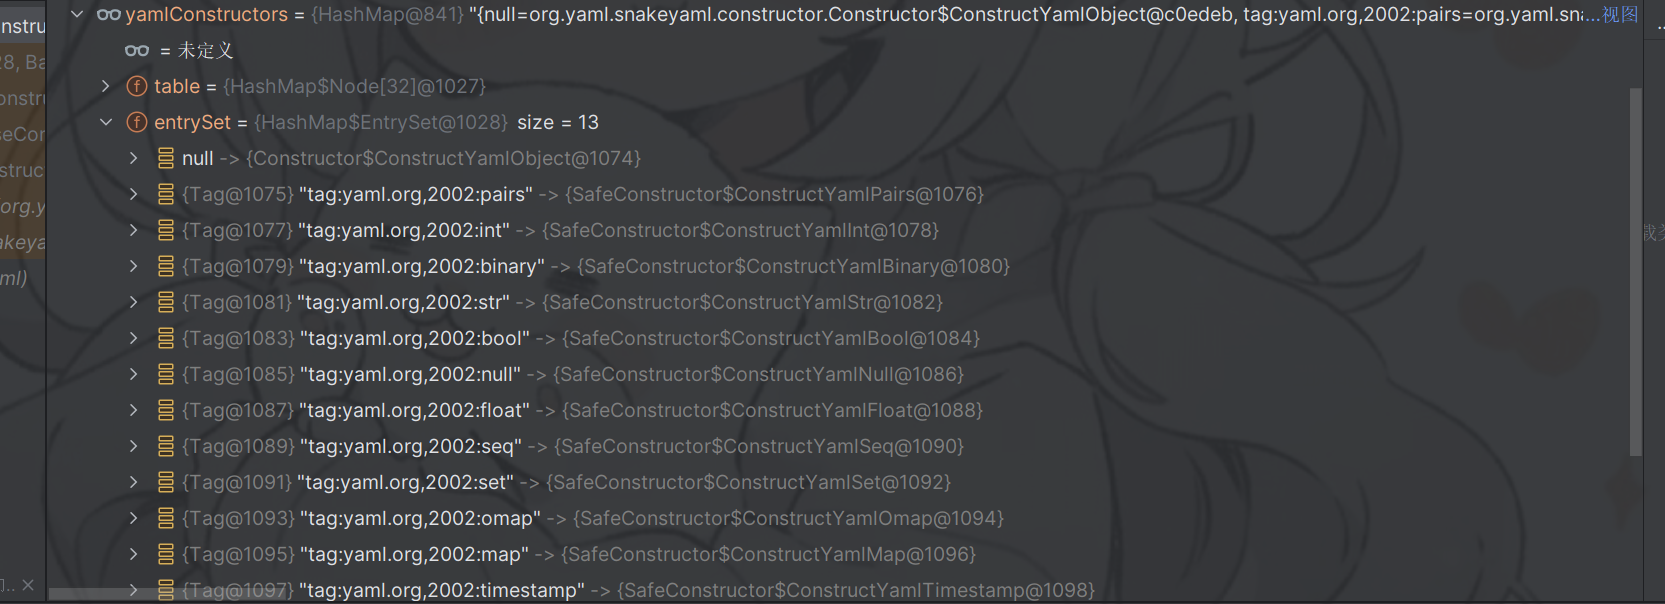Click the watch icon next to 未定义
The height and width of the screenshot is (604, 1665).
137,51
